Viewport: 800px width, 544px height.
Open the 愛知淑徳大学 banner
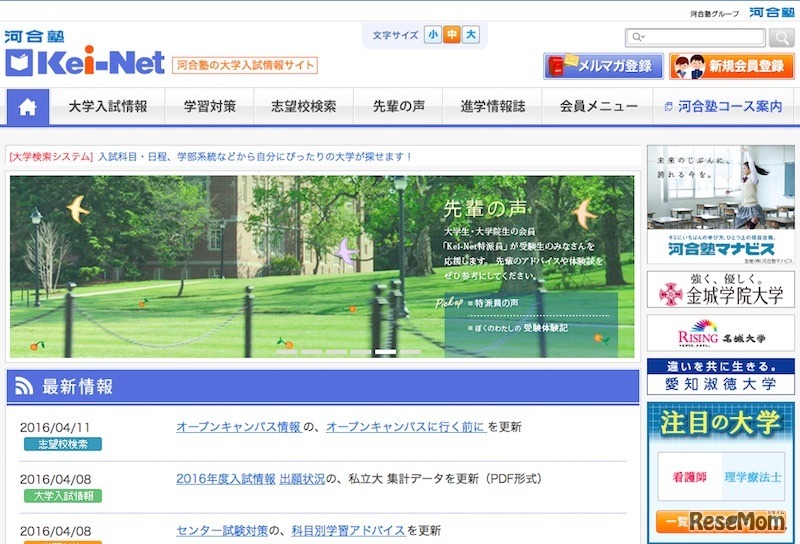point(721,377)
